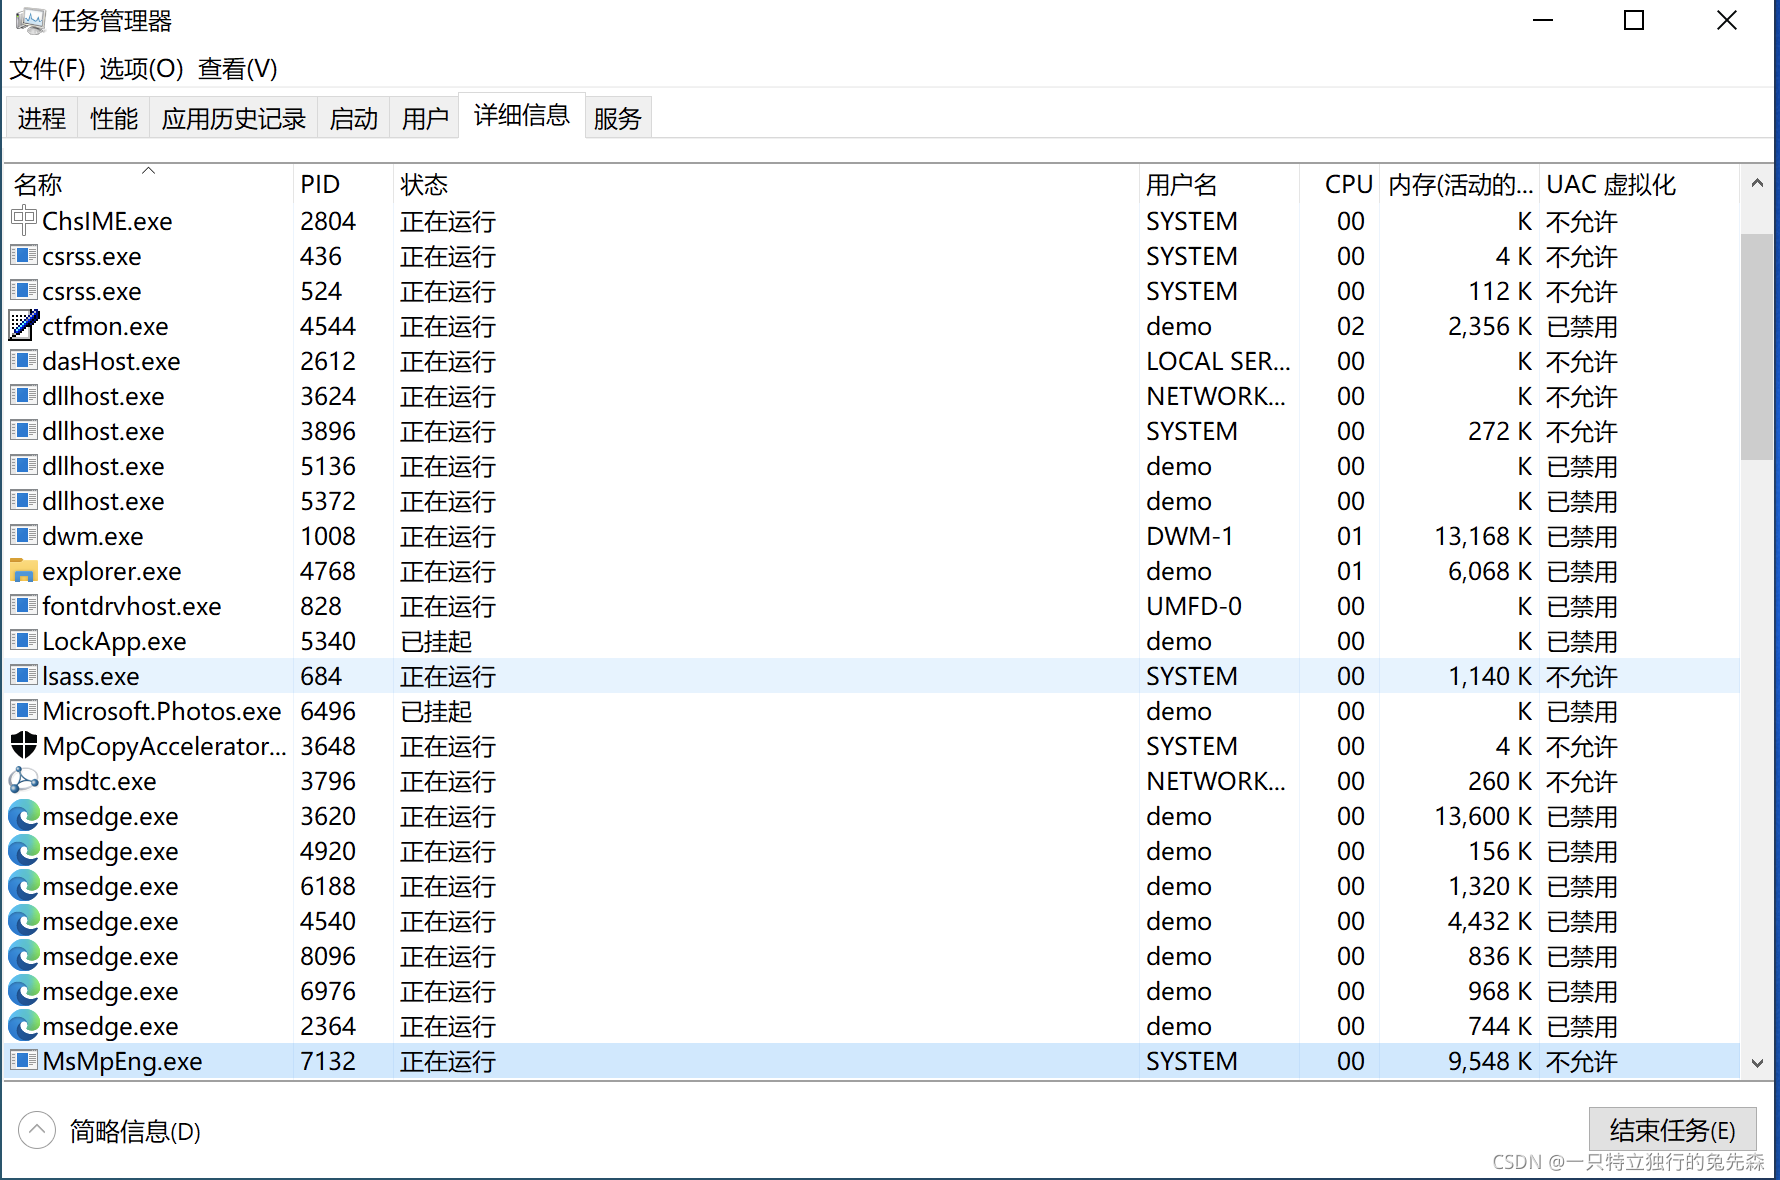Select PID 3896 dllhost.exe row
1780x1180 pixels.
(872, 431)
